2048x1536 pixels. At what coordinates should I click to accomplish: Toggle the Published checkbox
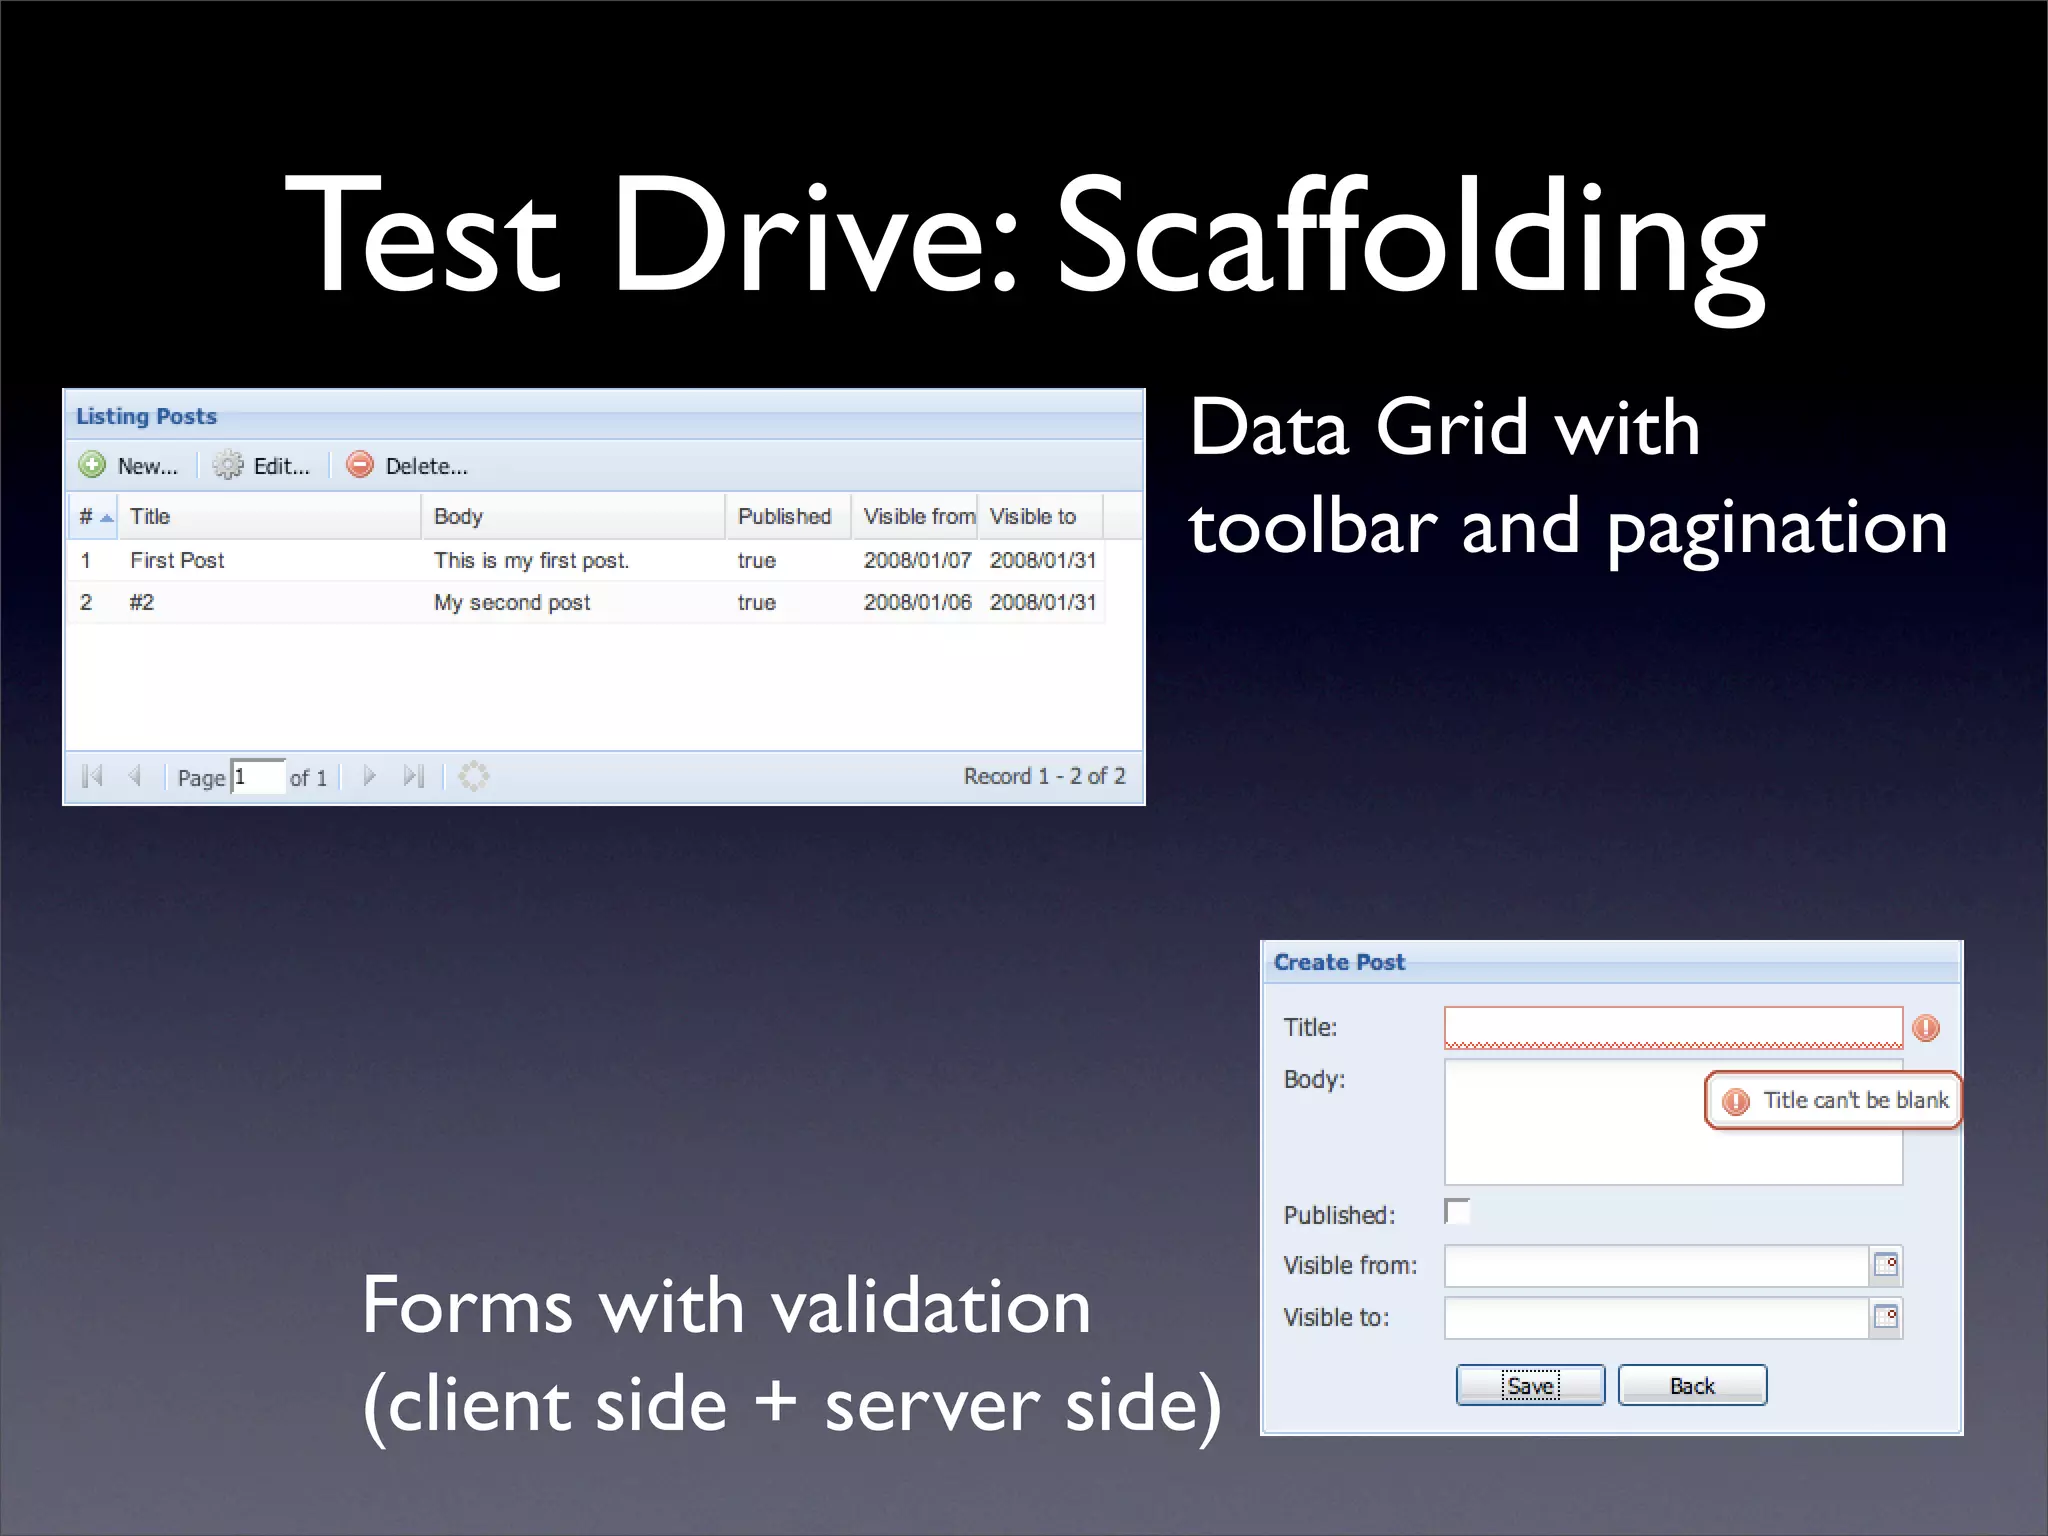(1458, 1212)
